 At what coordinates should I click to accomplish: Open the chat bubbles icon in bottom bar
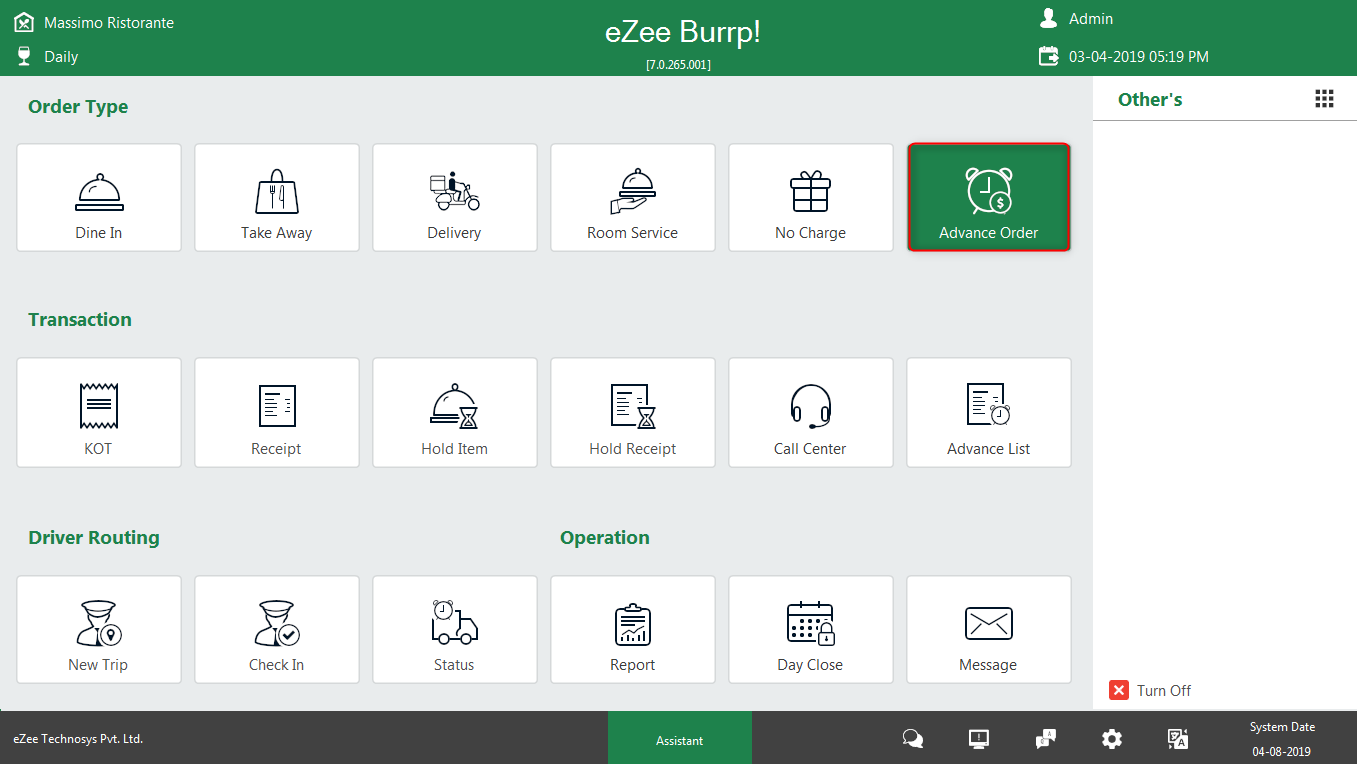913,739
